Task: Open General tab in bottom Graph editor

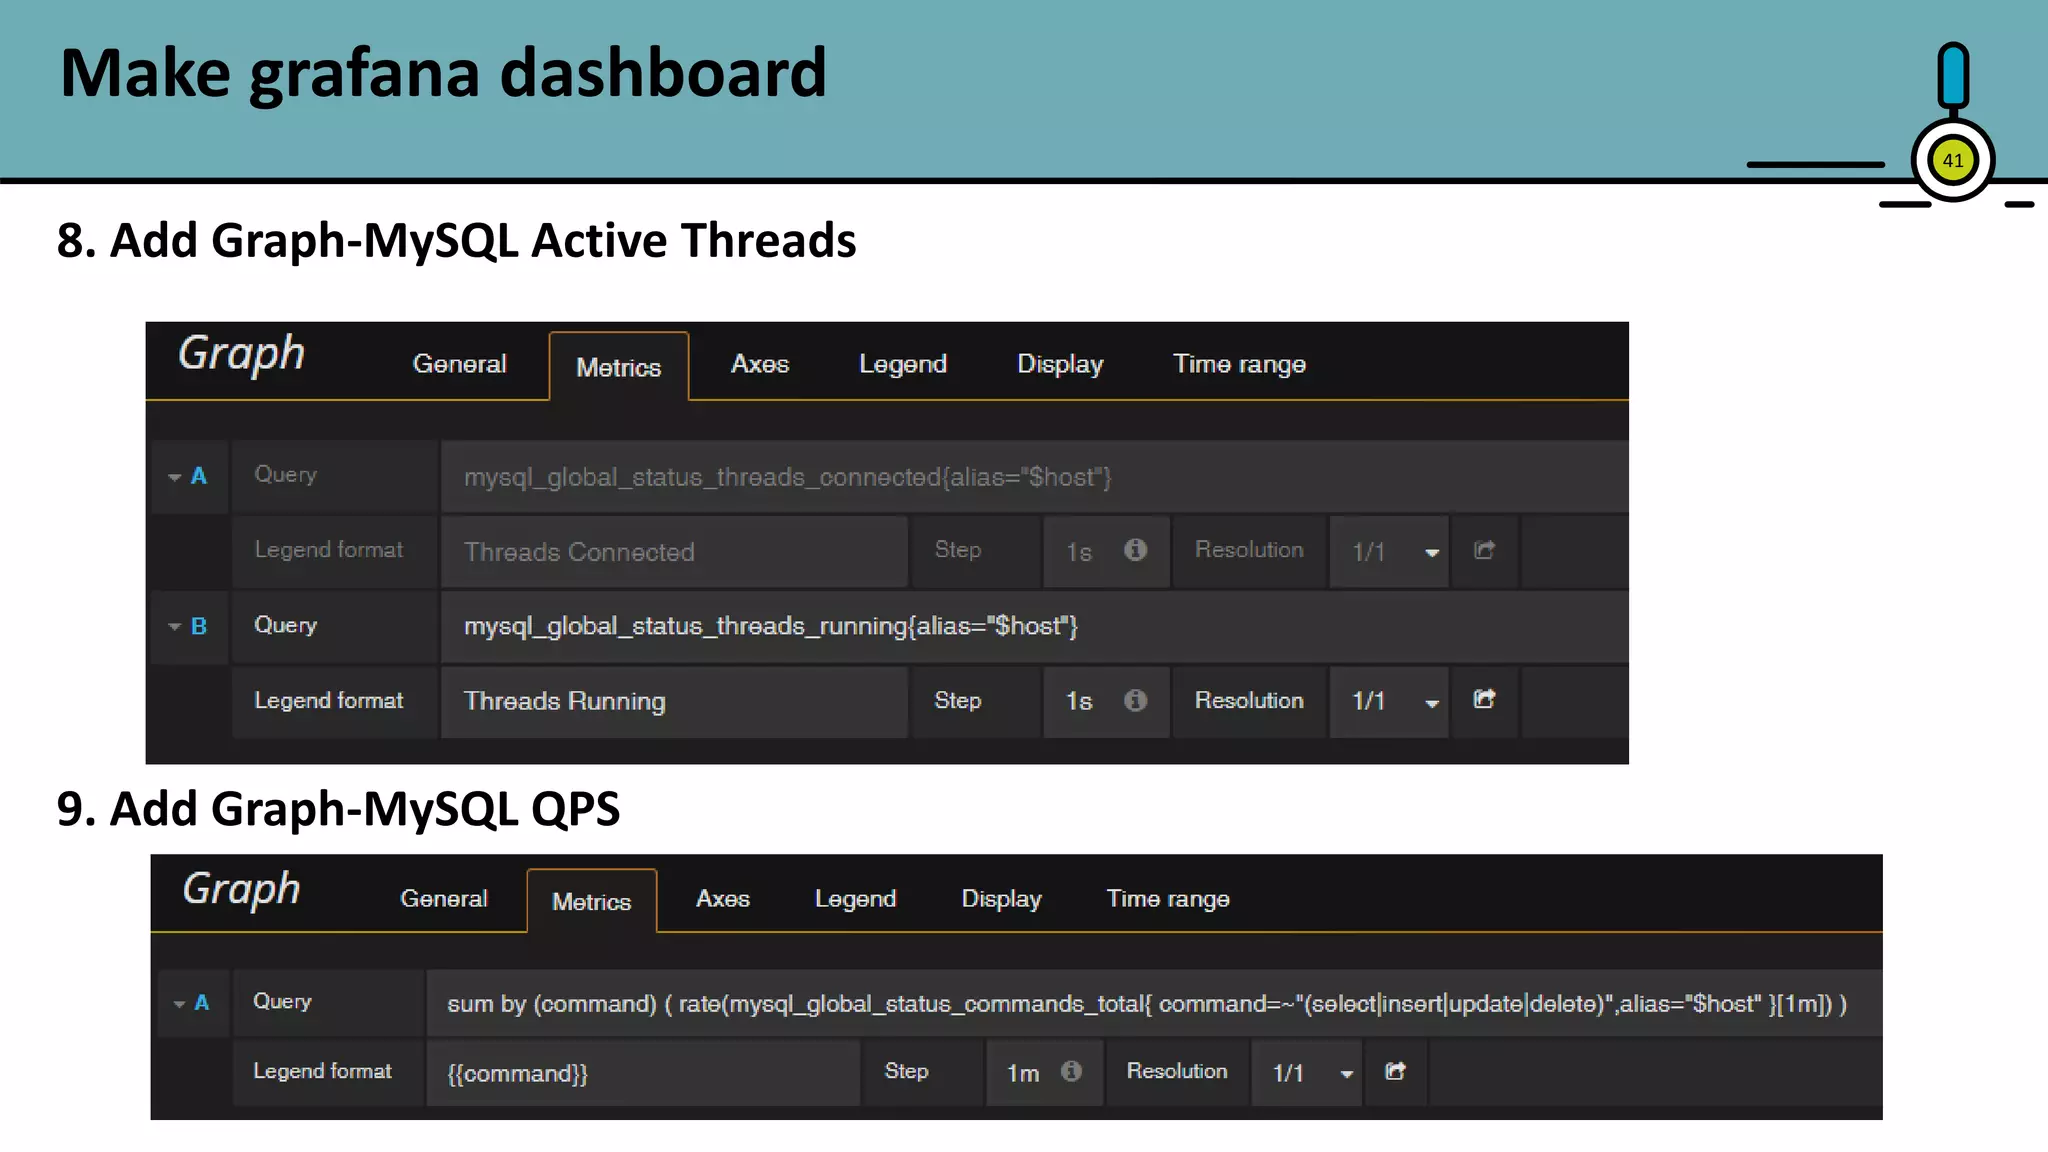Action: 444,898
